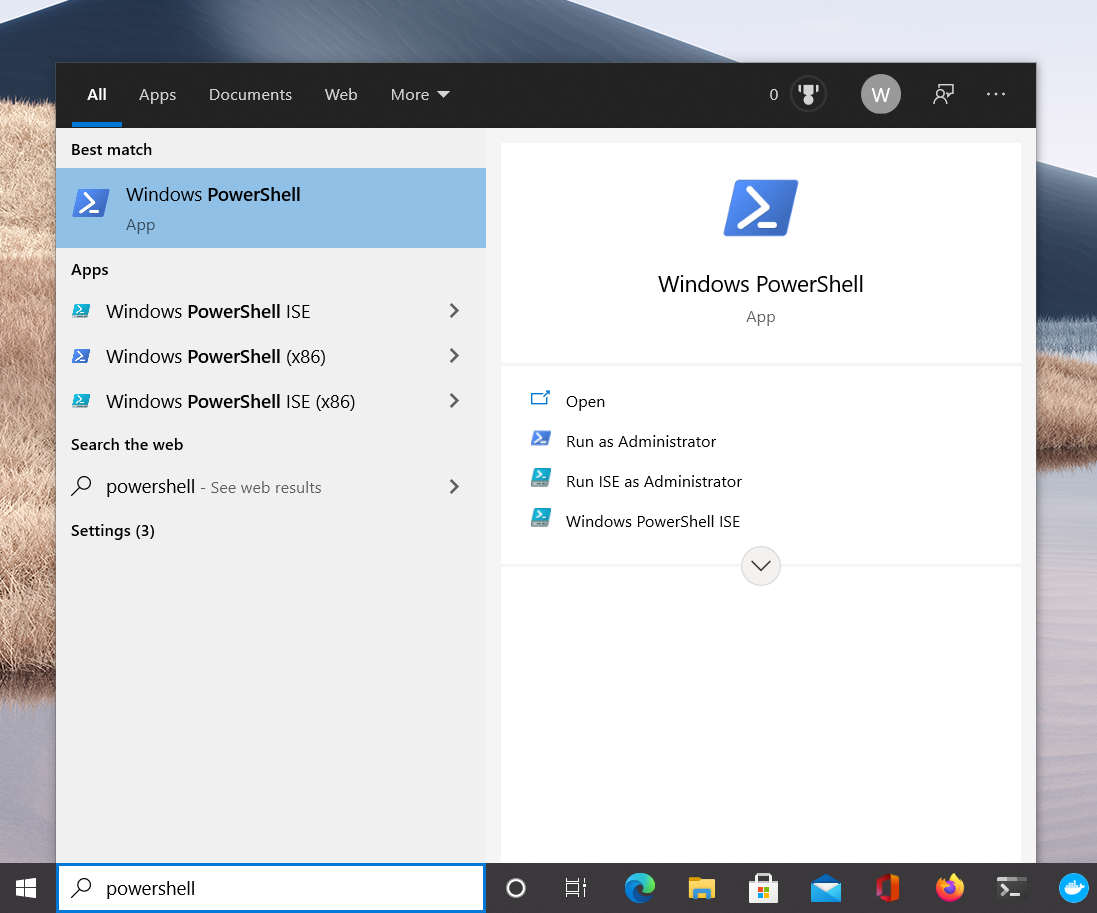1097x913 pixels.
Task: Launch Office from the taskbar
Action: [887, 889]
